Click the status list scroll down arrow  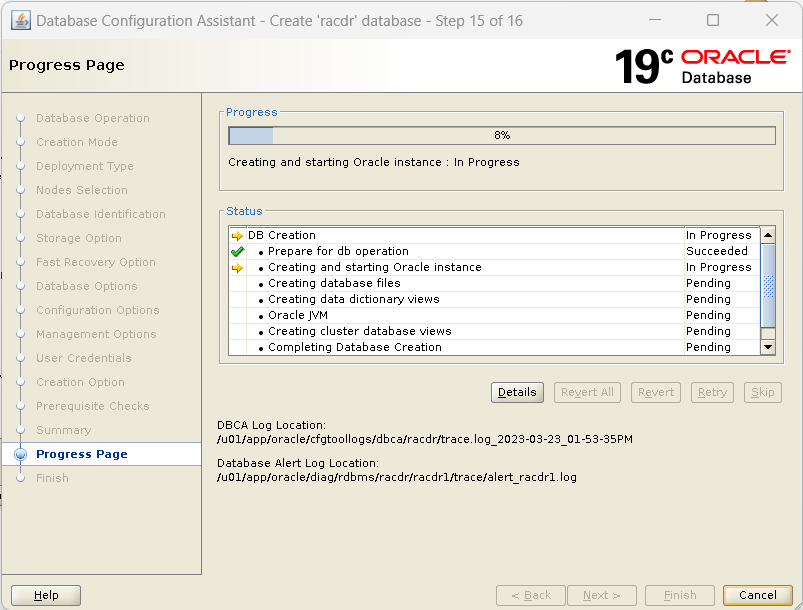pyautogui.click(x=768, y=347)
